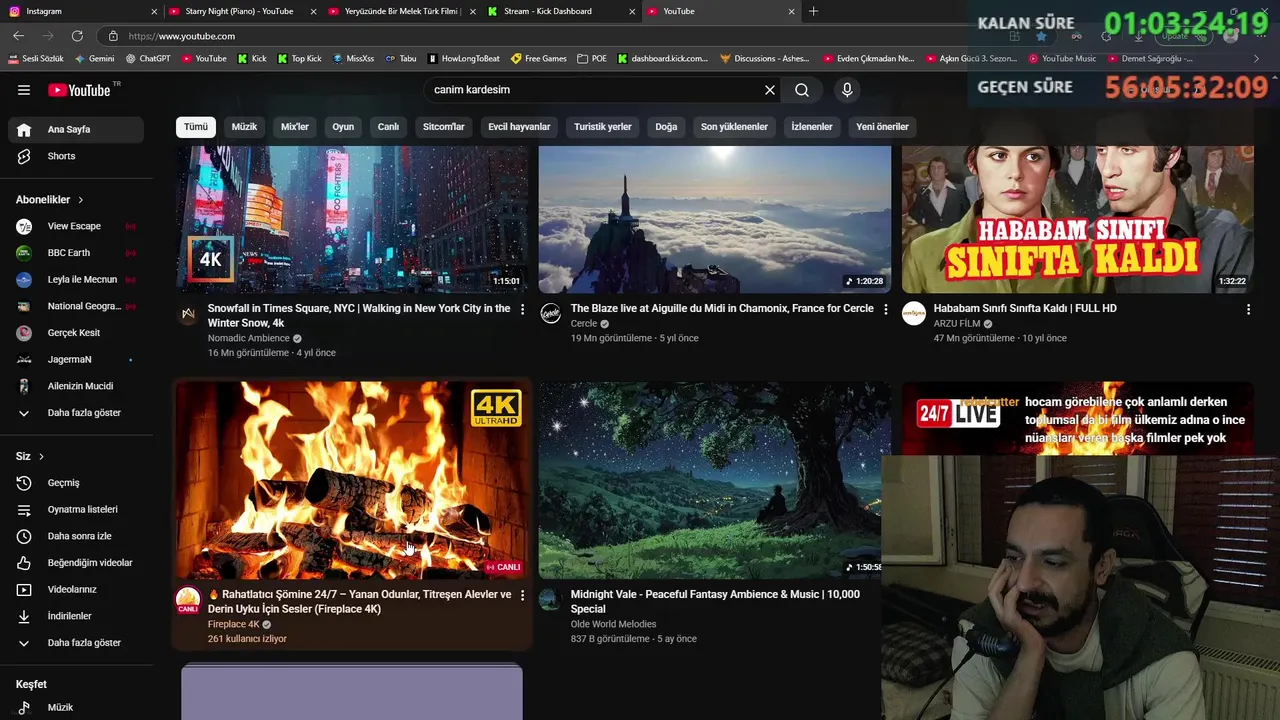Open the YouTube Music bookmark
This screenshot has width=1280, height=720.
[1062, 59]
